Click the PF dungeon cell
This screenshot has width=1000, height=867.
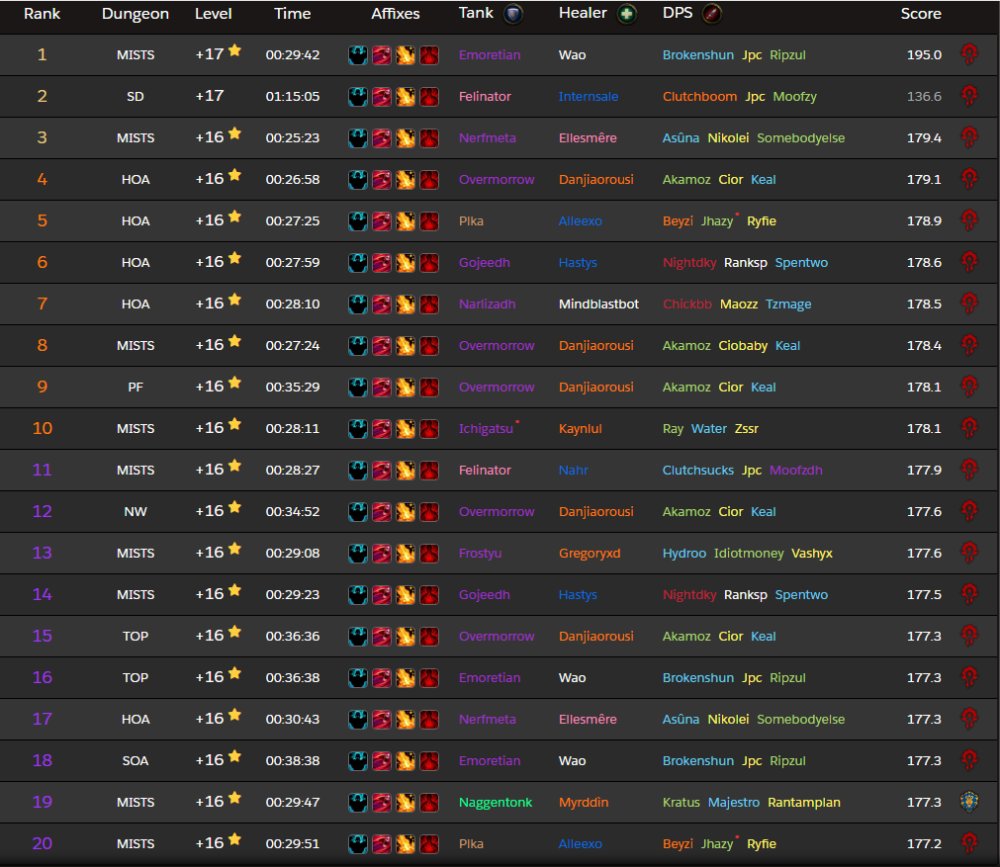point(135,387)
